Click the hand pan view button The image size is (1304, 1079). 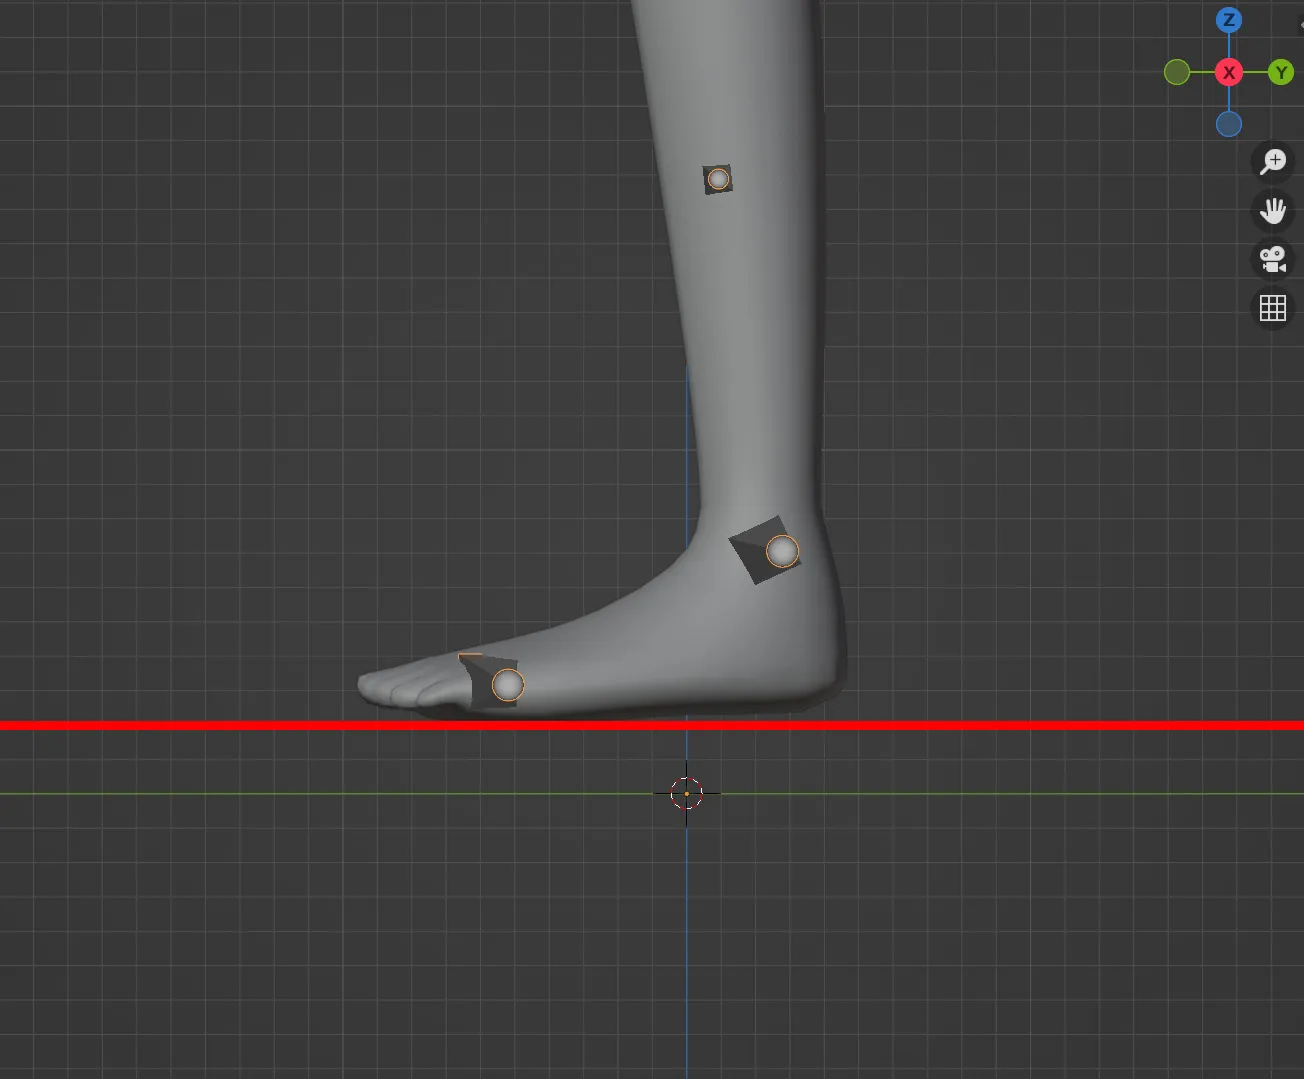click(x=1273, y=210)
